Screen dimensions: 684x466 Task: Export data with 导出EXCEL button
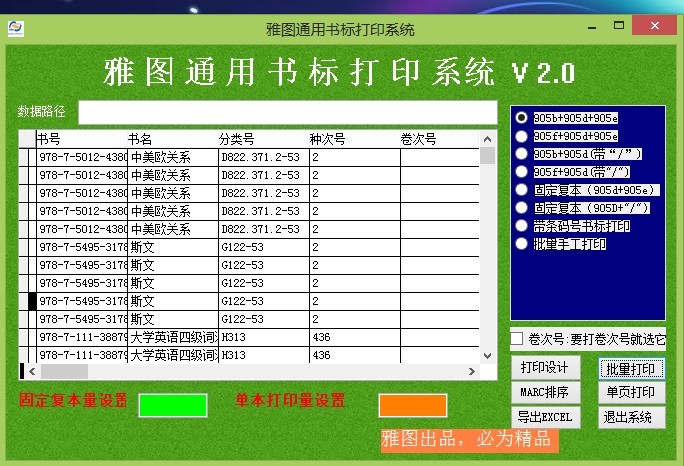pos(545,417)
